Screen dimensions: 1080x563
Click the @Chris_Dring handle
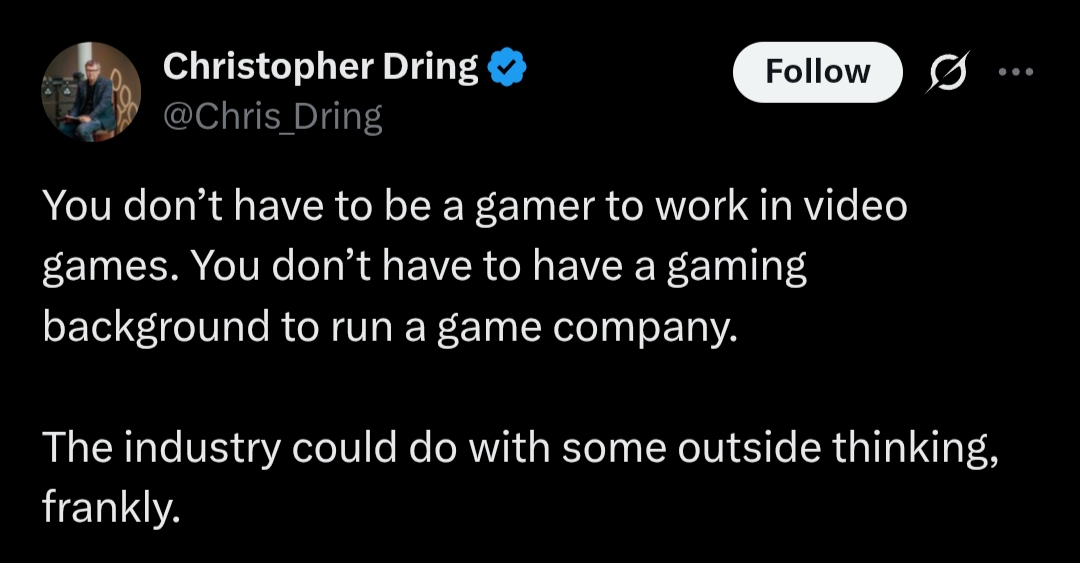coord(272,117)
